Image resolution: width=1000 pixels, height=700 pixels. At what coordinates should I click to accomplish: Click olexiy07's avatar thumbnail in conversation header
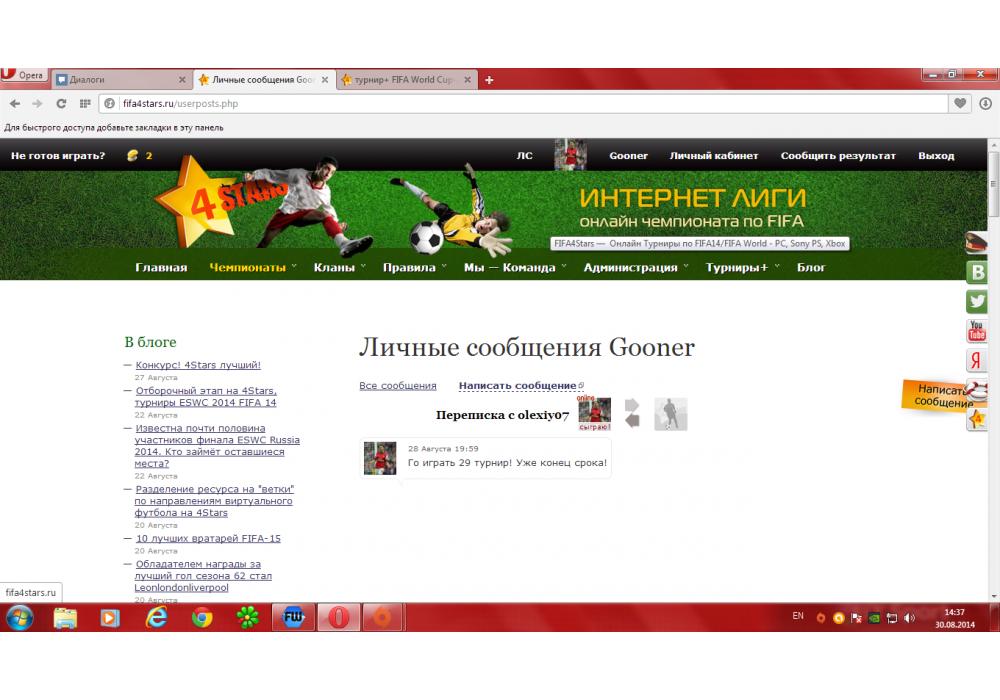click(x=594, y=412)
